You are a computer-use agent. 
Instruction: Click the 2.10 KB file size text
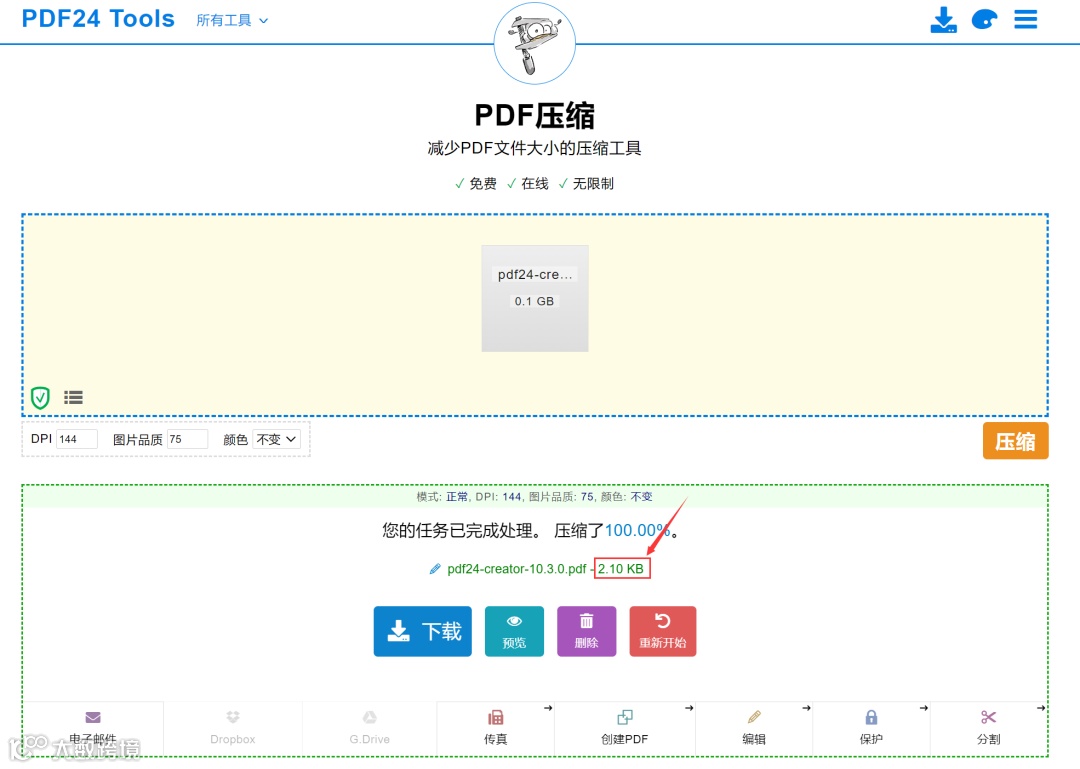tap(621, 569)
